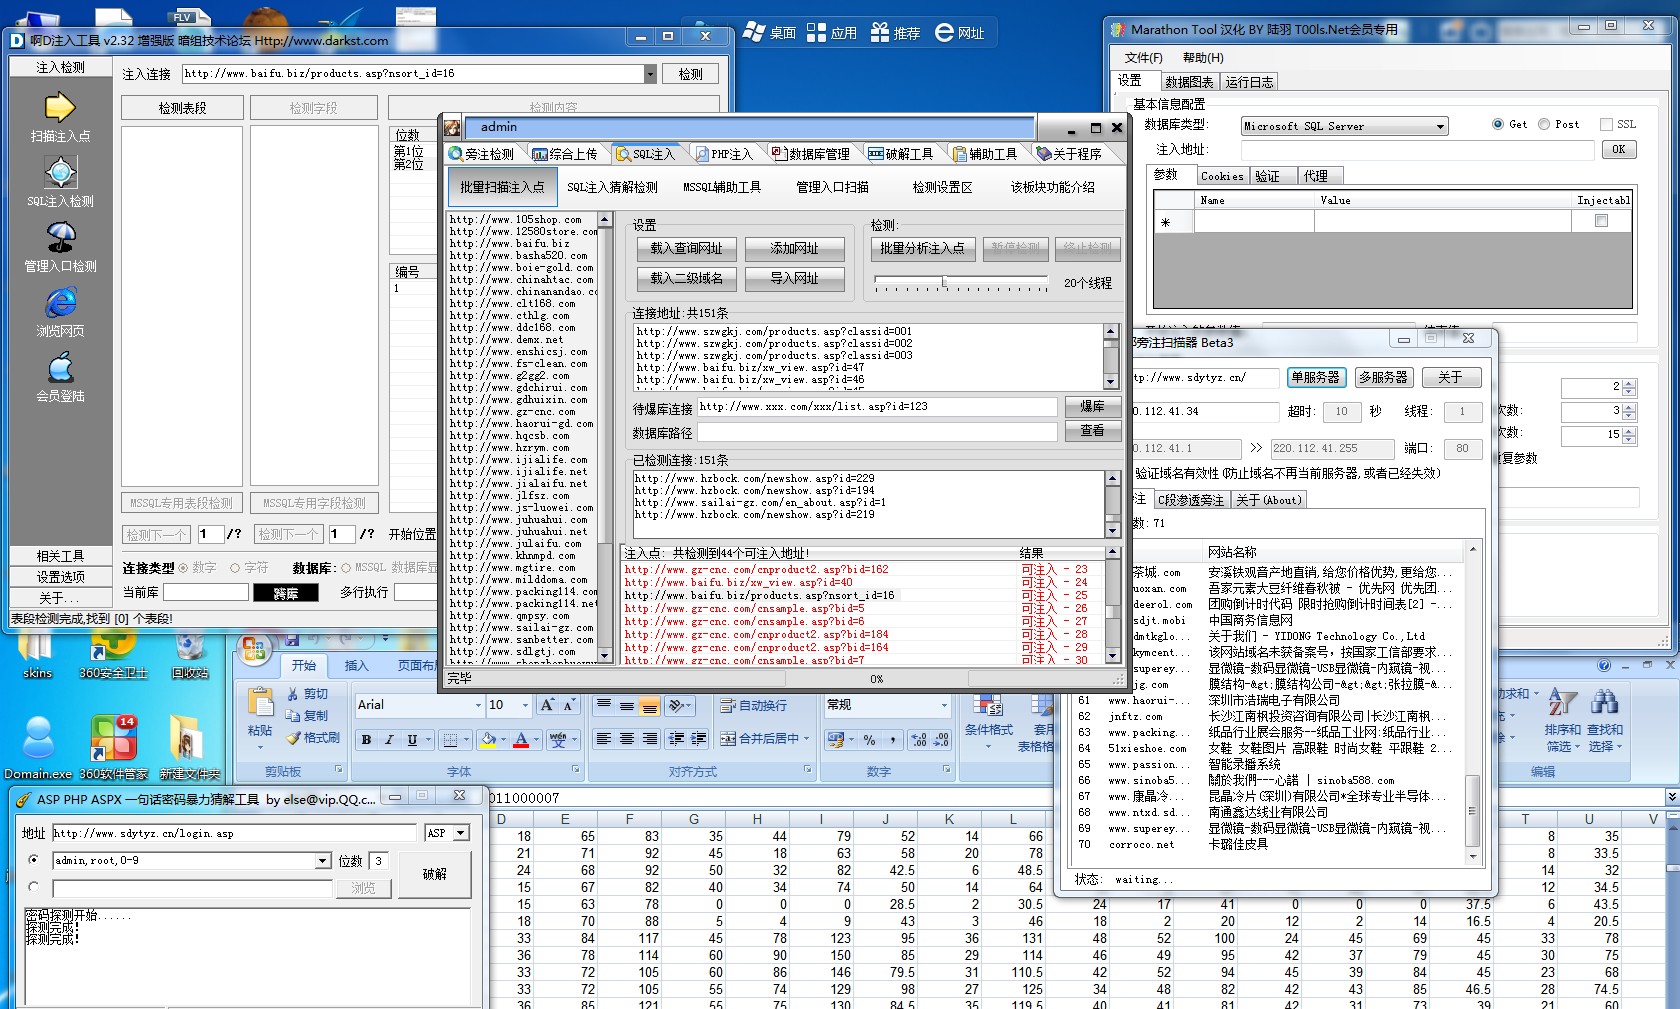Viewport: 1680px width, 1009px height.
Task: Toggle bold in Excel ribbon
Action: tap(366, 740)
